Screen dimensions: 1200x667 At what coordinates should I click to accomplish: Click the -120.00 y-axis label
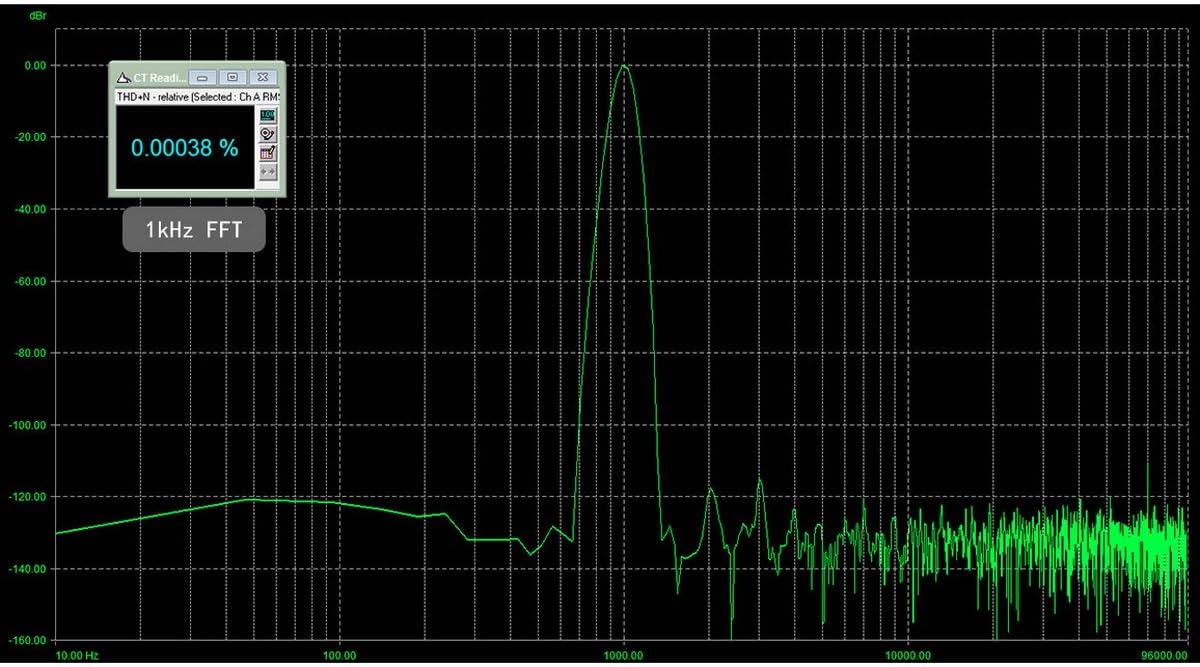(x=27, y=497)
